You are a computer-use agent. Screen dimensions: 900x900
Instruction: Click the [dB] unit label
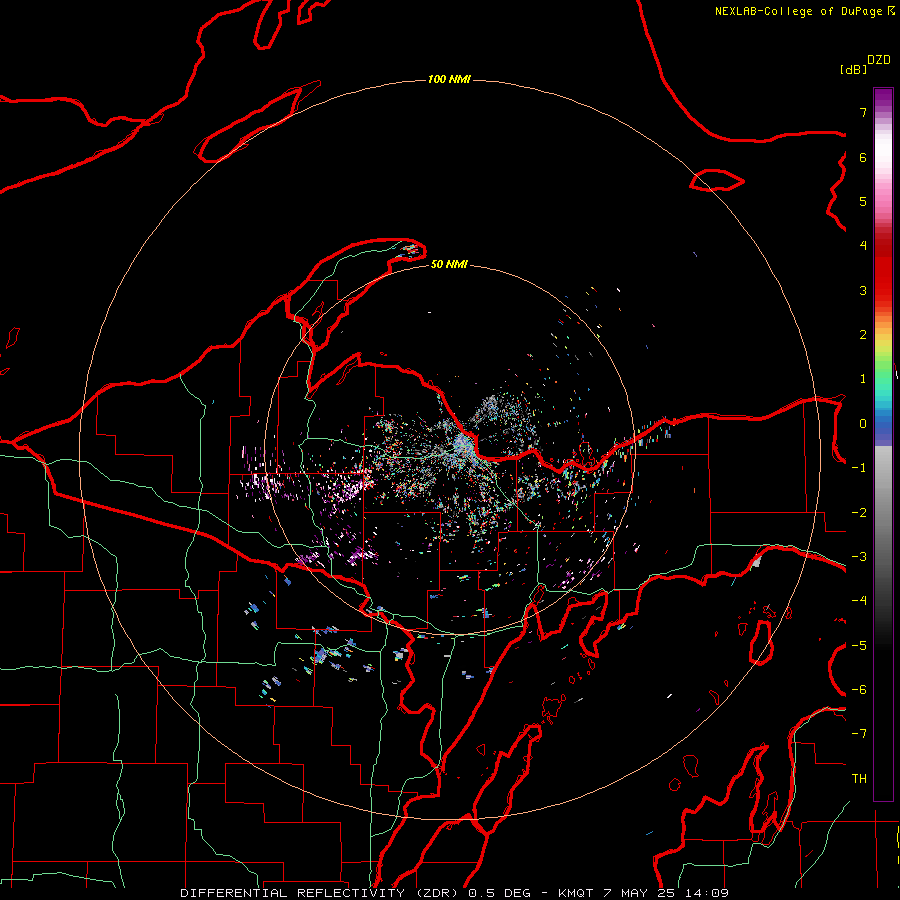854,69
